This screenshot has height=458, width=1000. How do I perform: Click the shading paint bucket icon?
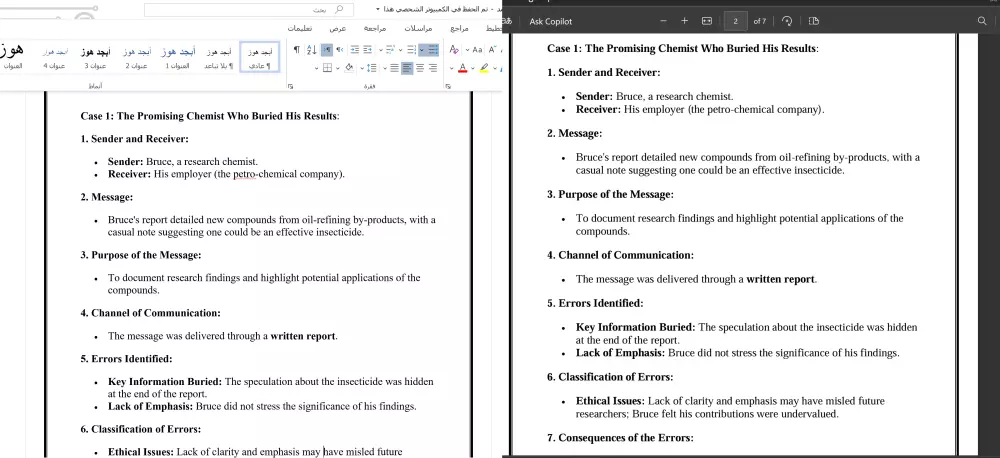point(349,68)
